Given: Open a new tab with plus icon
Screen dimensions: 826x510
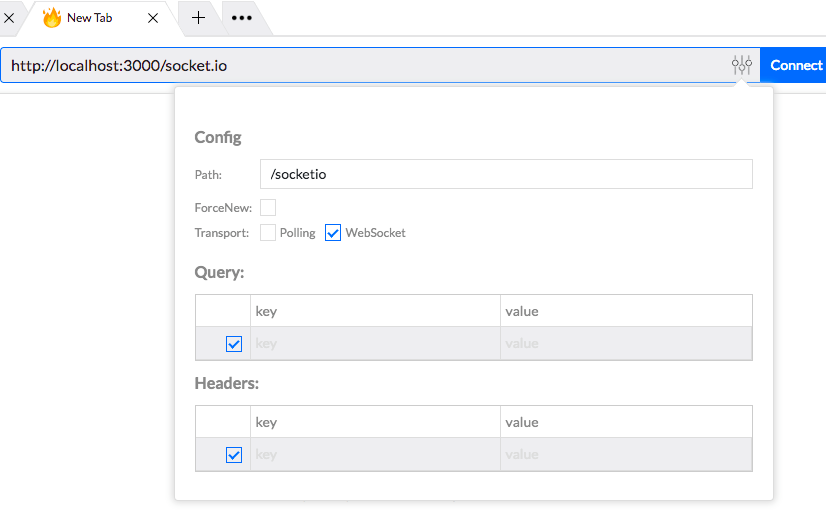Looking at the screenshot, I should (198, 18).
